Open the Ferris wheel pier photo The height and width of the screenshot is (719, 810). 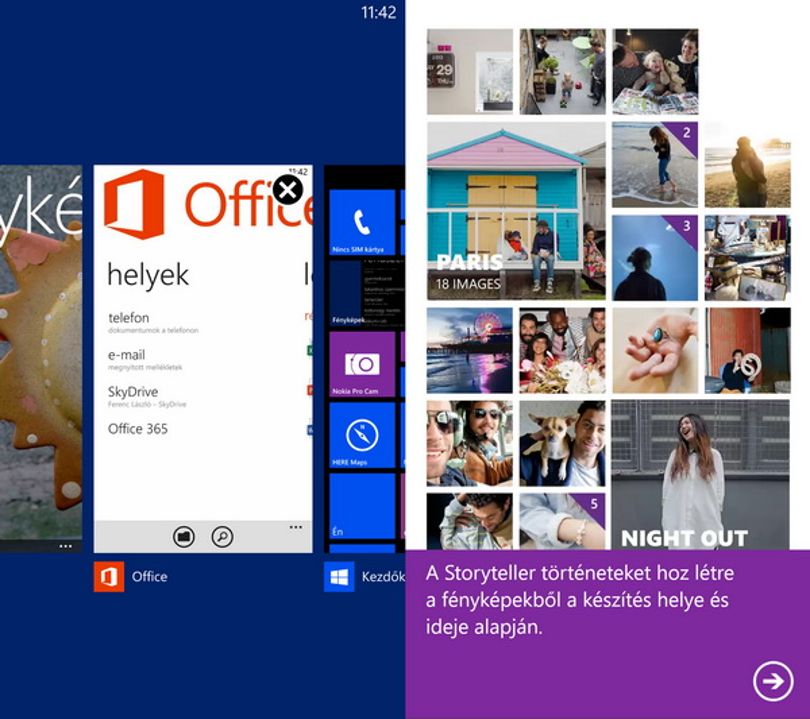point(470,350)
